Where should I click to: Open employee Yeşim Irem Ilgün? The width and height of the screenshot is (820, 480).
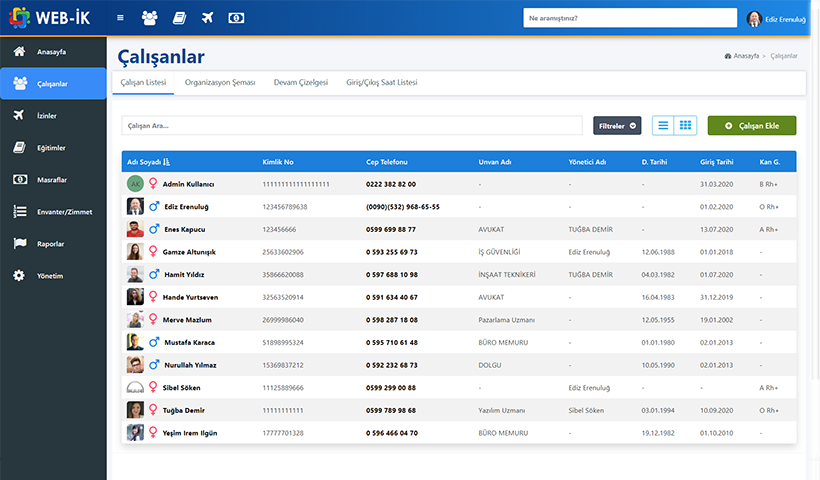click(190, 433)
